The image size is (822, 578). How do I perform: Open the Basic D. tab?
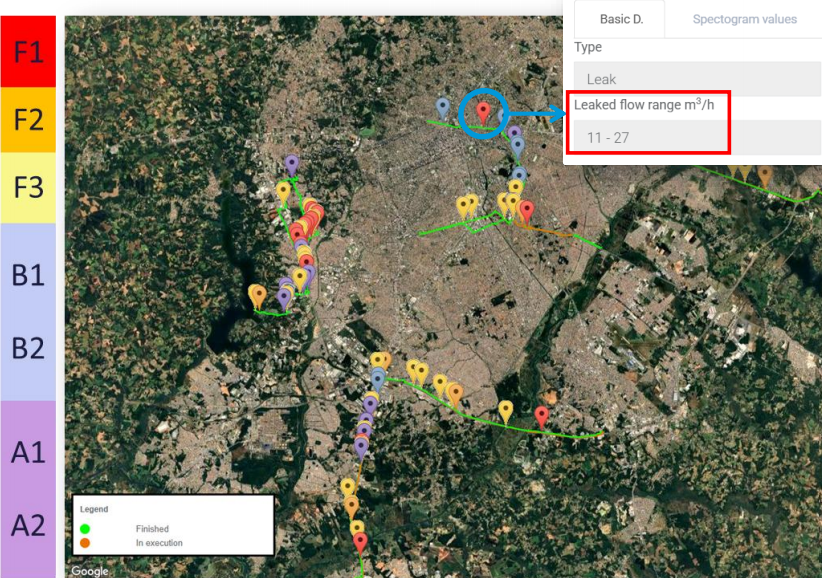621,19
